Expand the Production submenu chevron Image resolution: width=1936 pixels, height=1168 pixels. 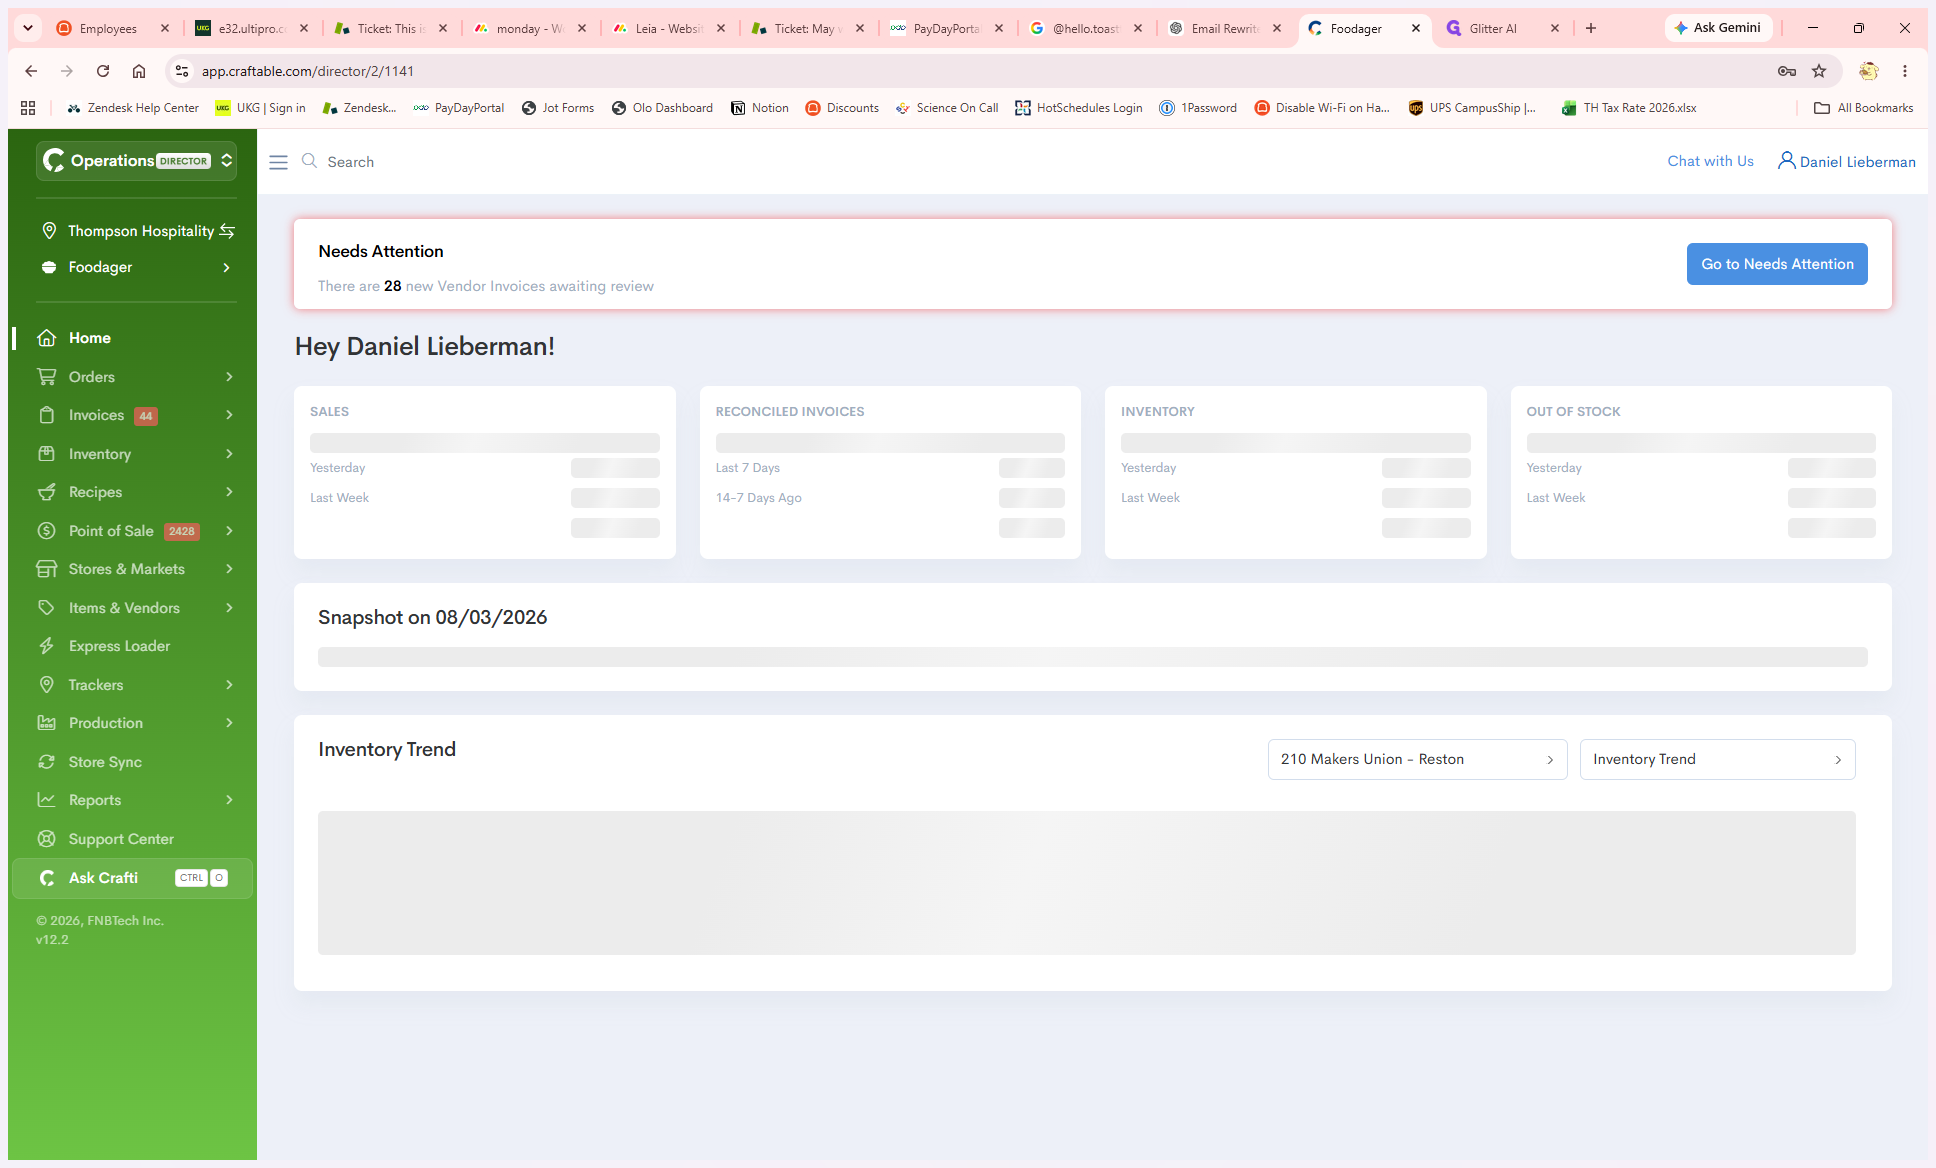(x=229, y=723)
